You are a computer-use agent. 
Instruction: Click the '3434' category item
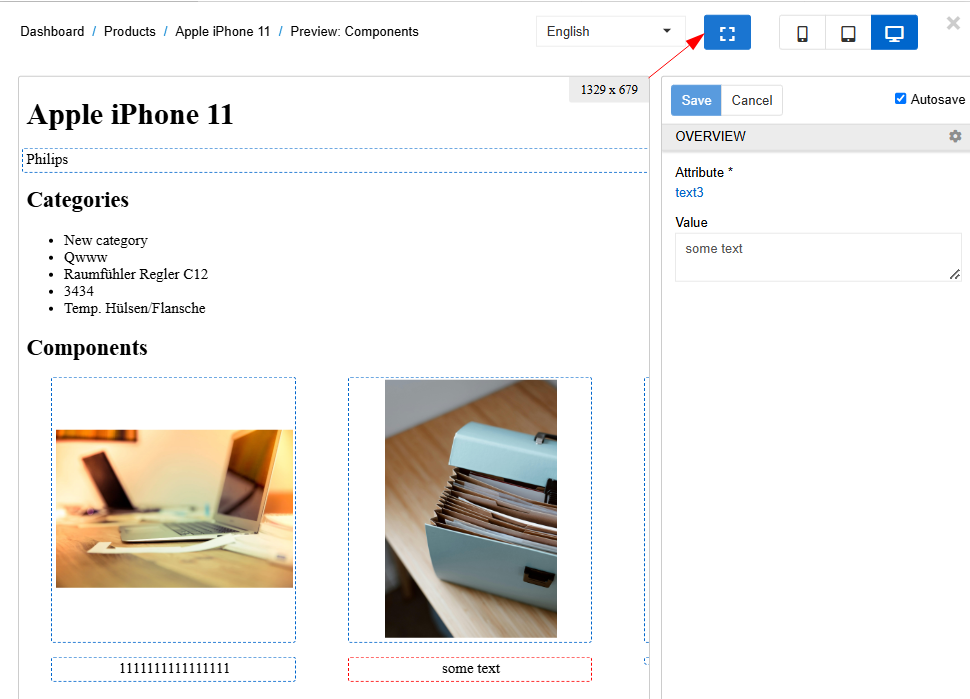79,291
